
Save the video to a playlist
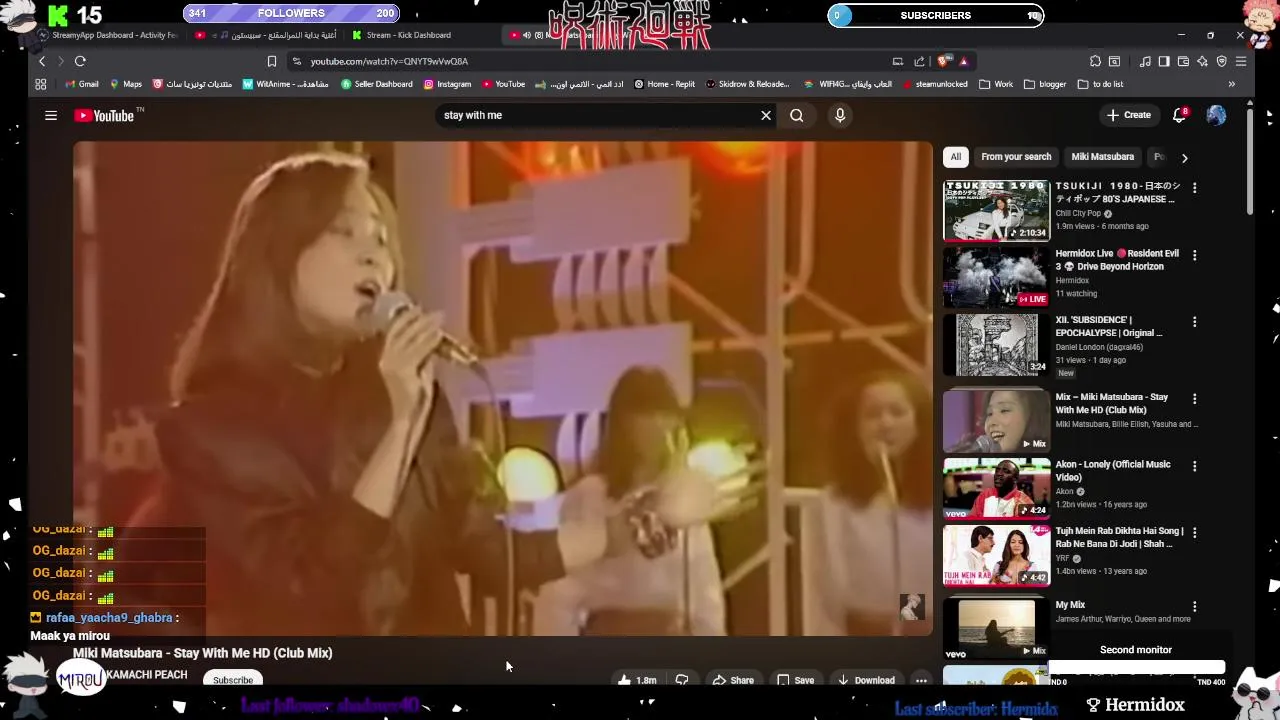[796, 681]
